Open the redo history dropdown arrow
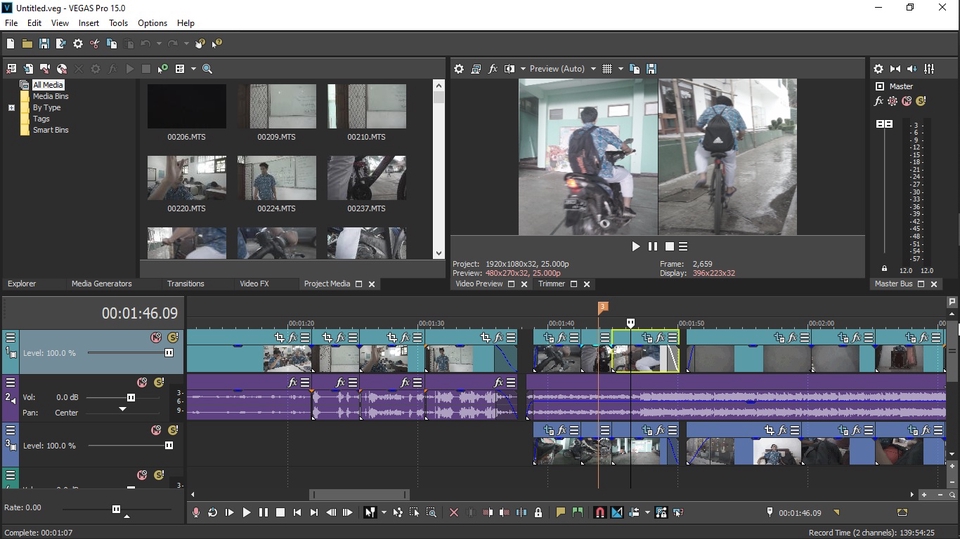The height and width of the screenshot is (539, 960). (x=187, y=43)
